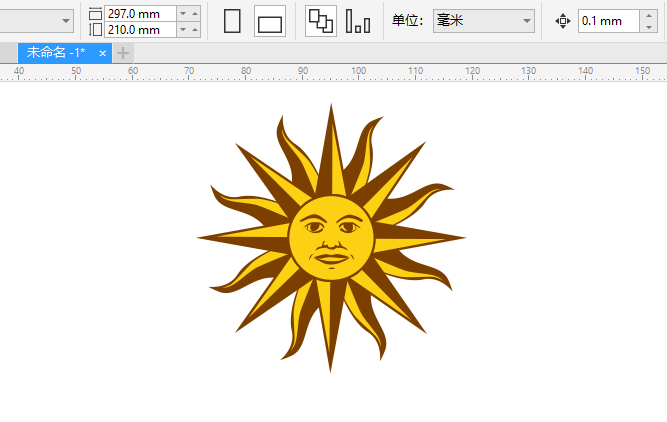Apply page layout to all pages
Screen dimensions: 667x422
coord(321,21)
